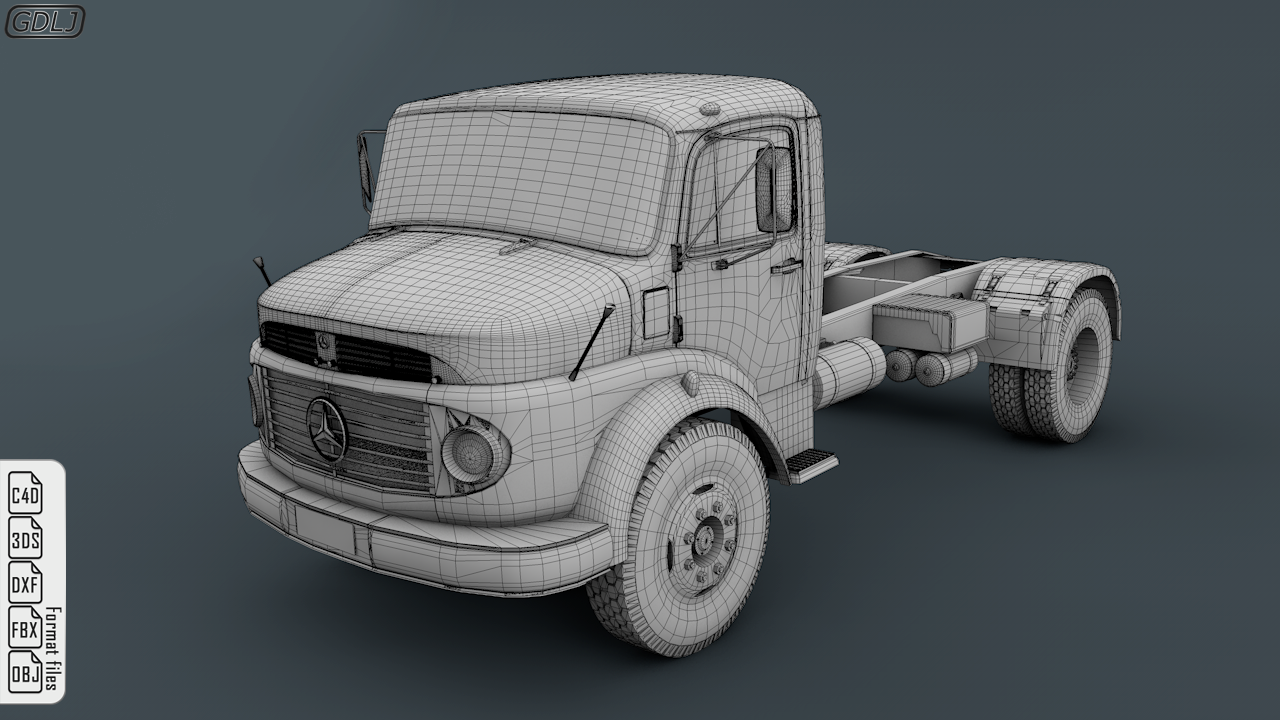This screenshot has height=720, width=1280.
Task: Click the "format files" vertical label
Action: tap(52, 649)
